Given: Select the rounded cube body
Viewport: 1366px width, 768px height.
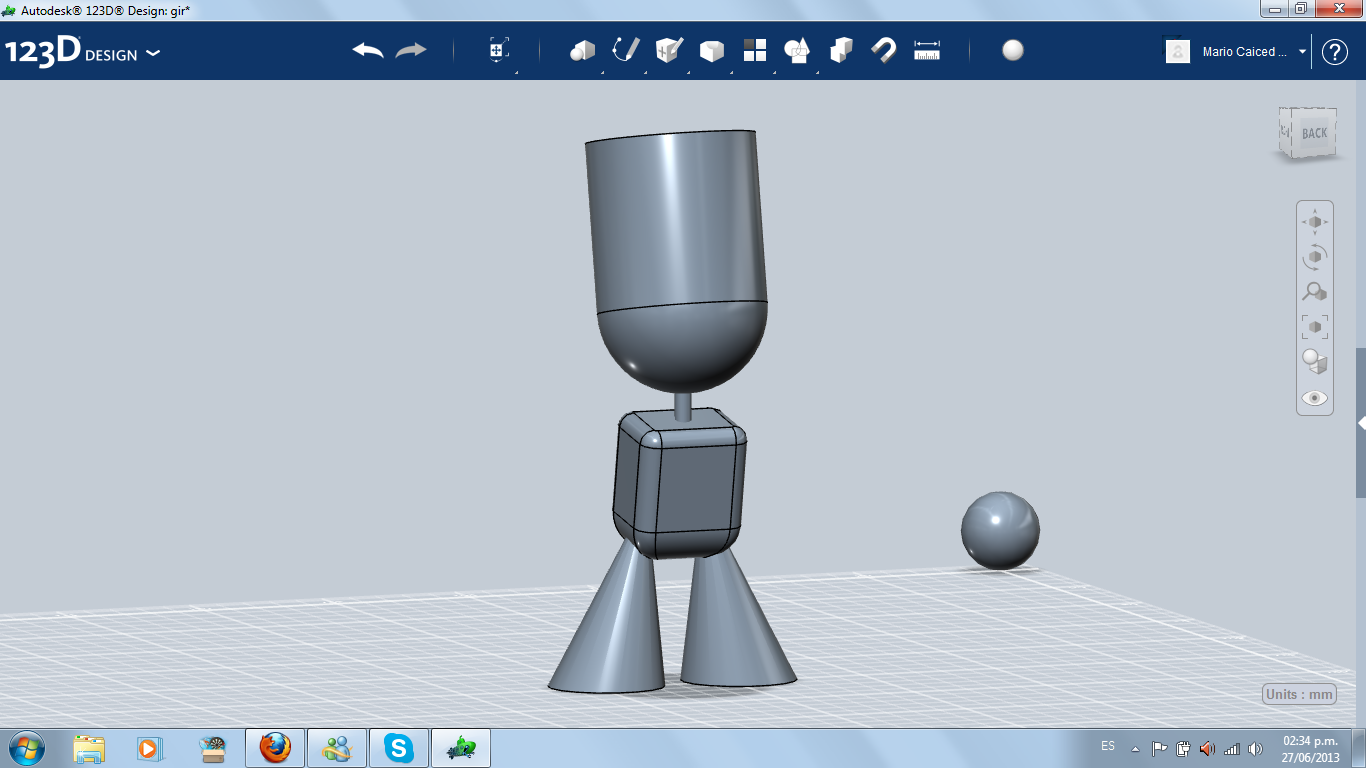Looking at the screenshot, I should pos(680,482).
